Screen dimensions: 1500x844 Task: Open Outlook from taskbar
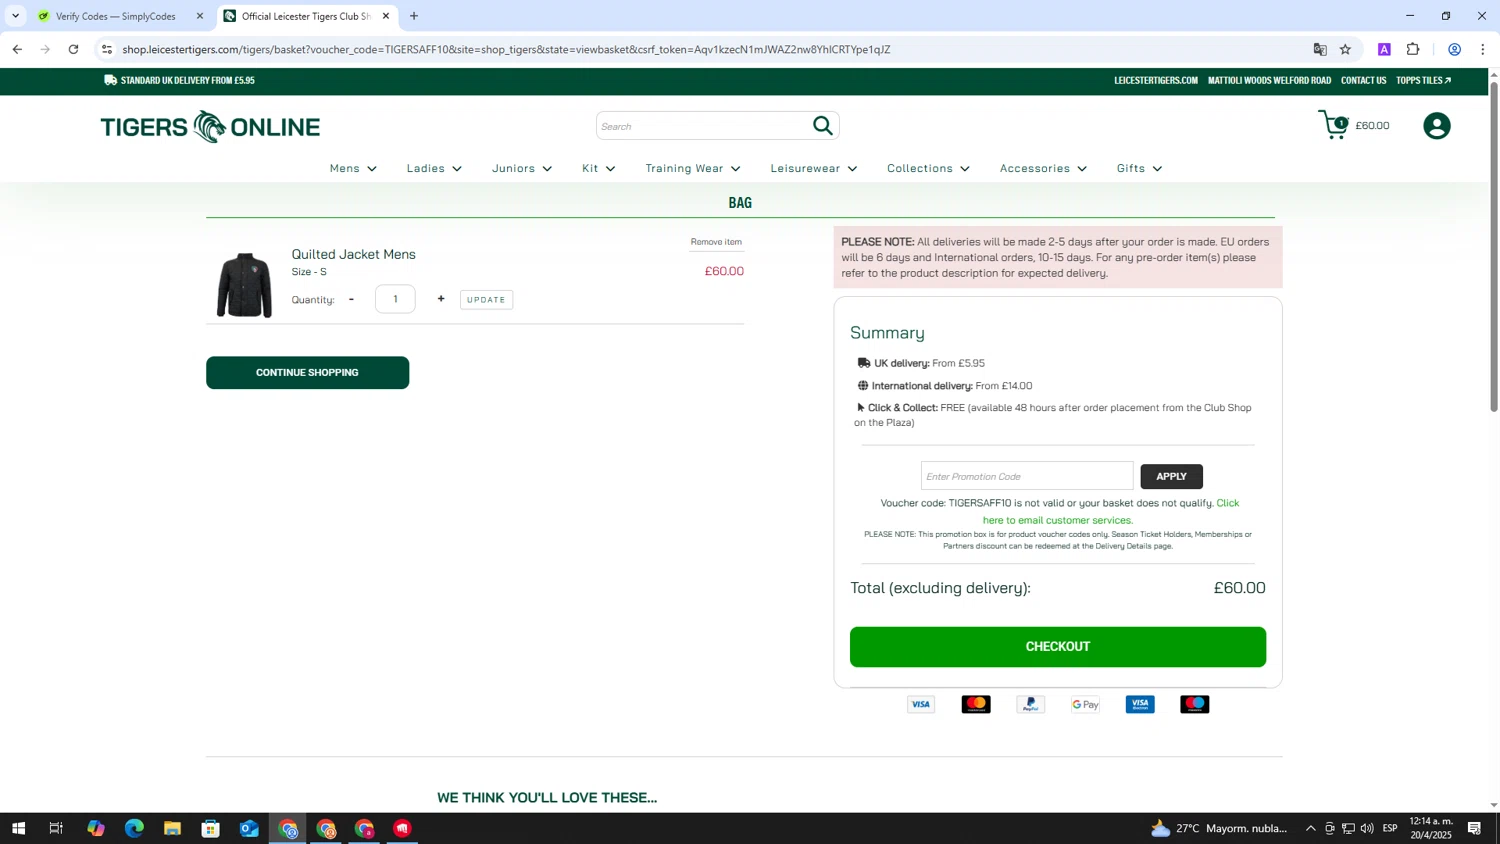coord(249,828)
